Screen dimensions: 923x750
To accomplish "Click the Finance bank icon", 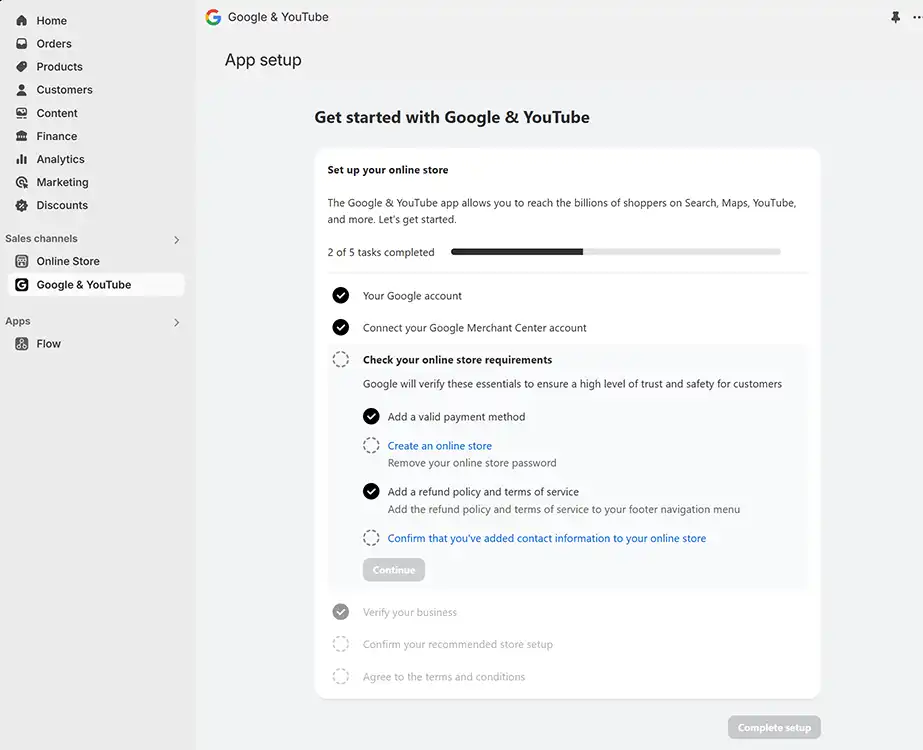I will coord(22,136).
